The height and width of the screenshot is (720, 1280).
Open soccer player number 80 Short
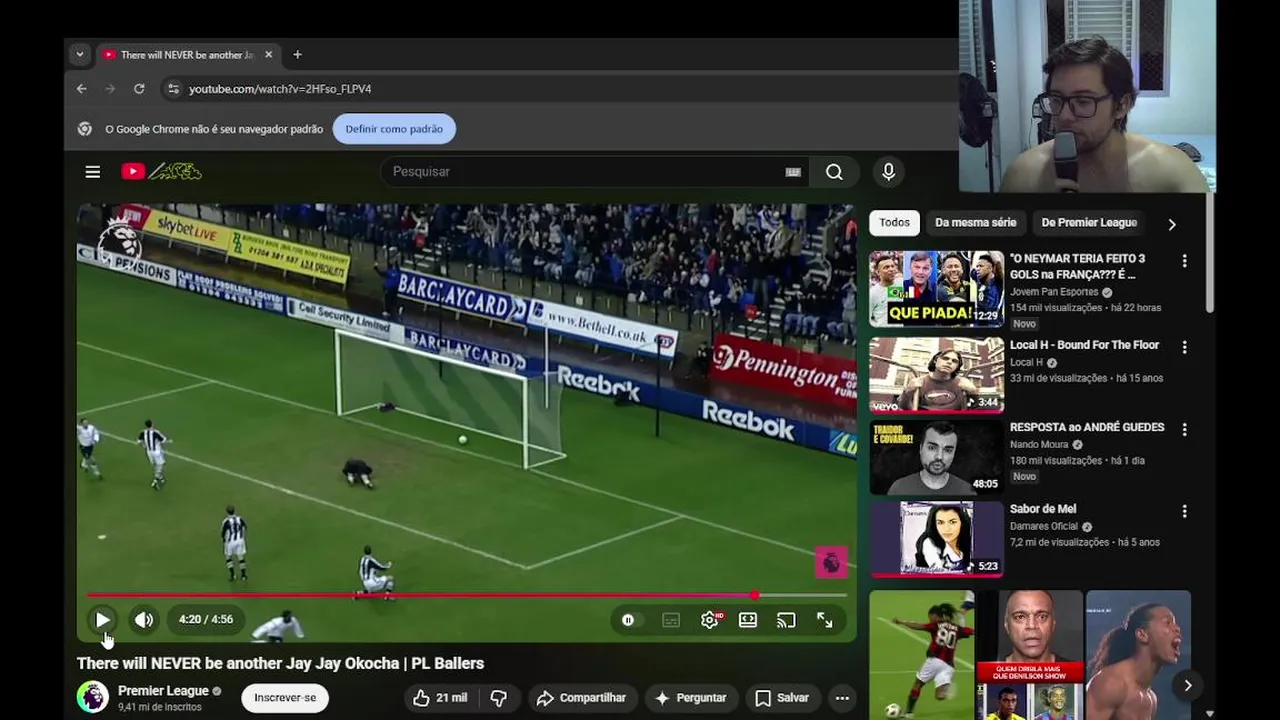[x=921, y=655]
